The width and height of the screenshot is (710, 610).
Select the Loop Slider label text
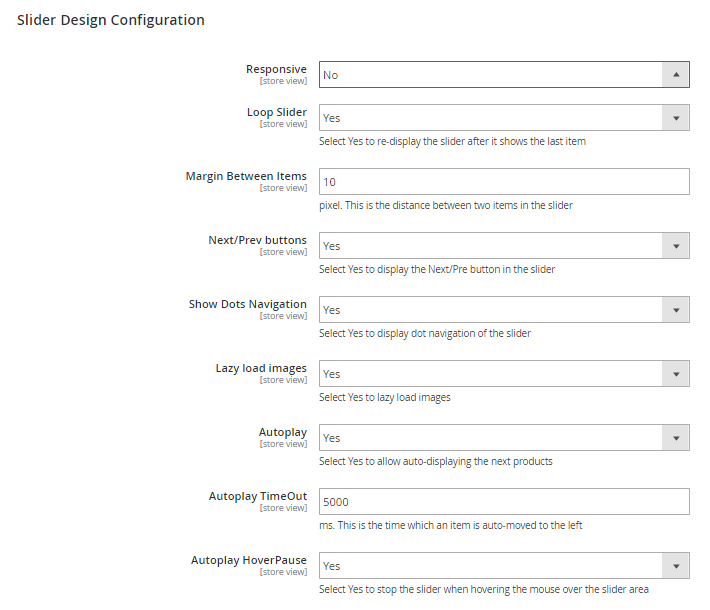pyautogui.click(x=276, y=112)
